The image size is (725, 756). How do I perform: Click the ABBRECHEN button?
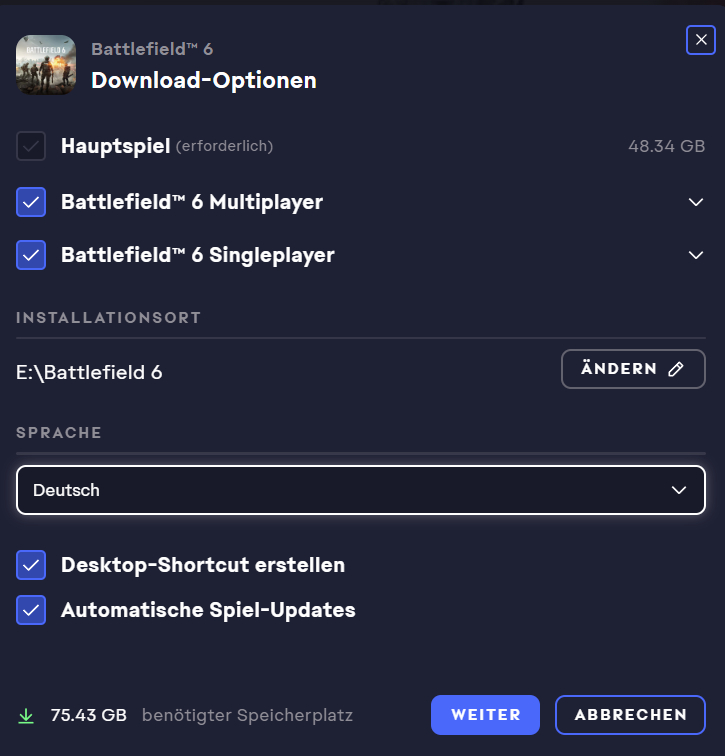(630, 715)
